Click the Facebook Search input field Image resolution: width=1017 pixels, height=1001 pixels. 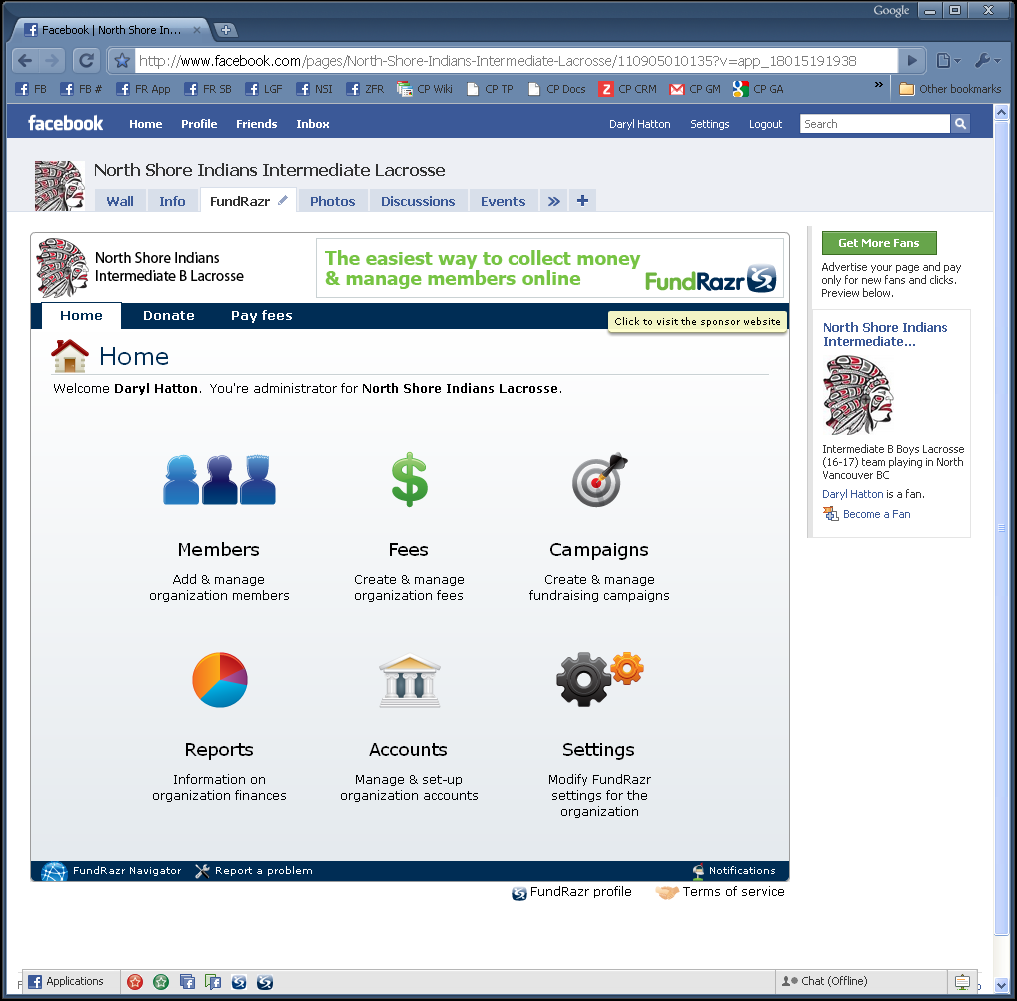coord(875,124)
